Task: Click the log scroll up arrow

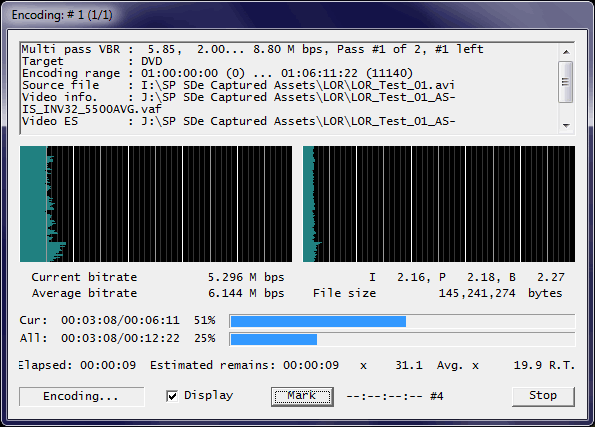Action: (566, 52)
